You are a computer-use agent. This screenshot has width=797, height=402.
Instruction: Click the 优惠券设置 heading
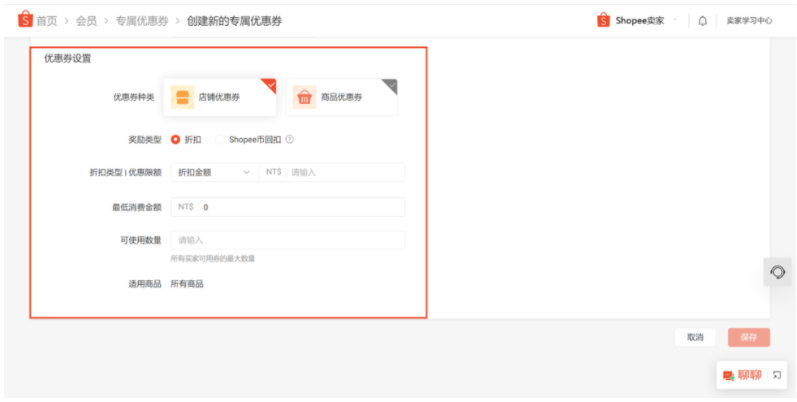click(x=68, y=58)
